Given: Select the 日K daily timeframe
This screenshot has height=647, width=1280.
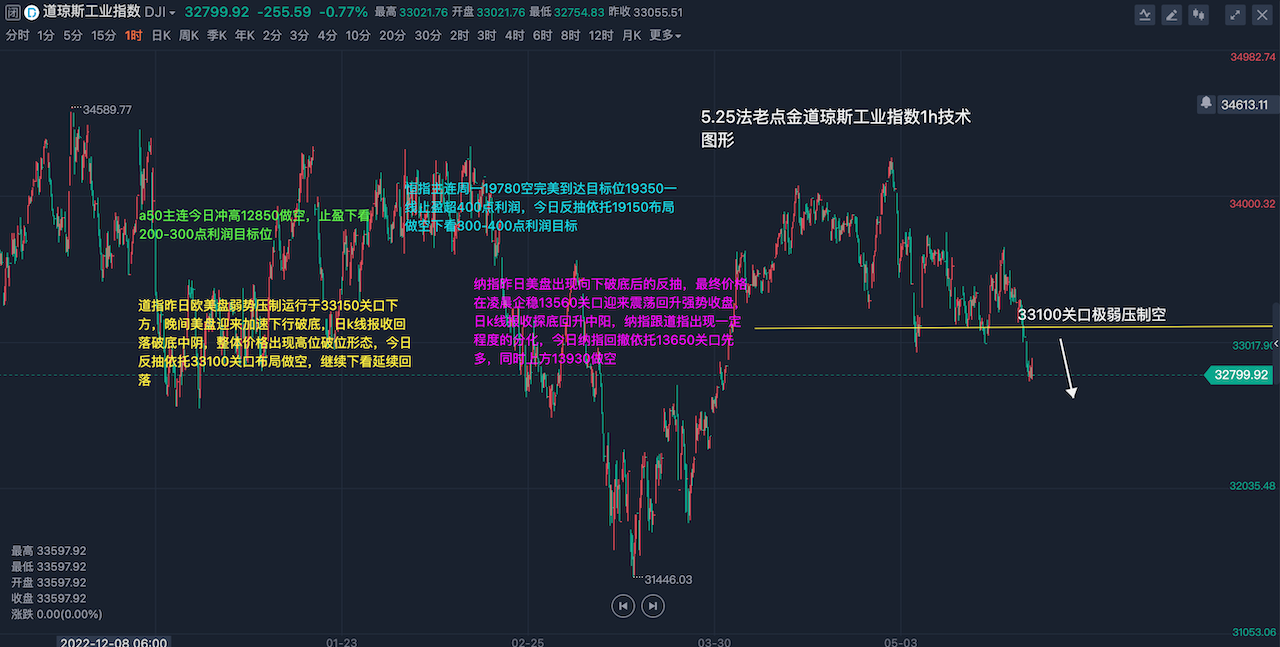Looking at the screenshot, I should 161,36.
